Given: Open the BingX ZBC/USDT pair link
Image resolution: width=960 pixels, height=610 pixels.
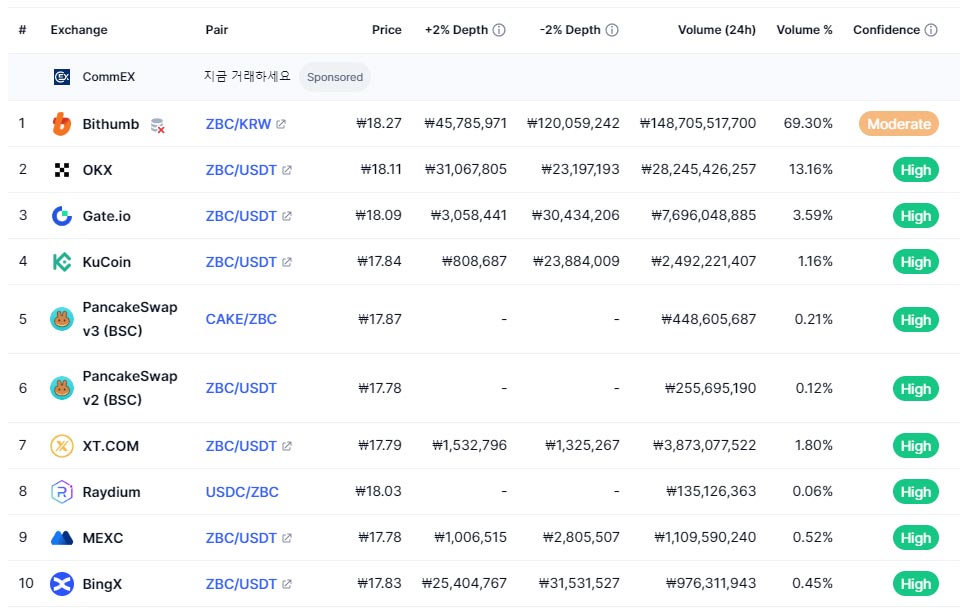Looking at the screenshot, I should 241,584.
